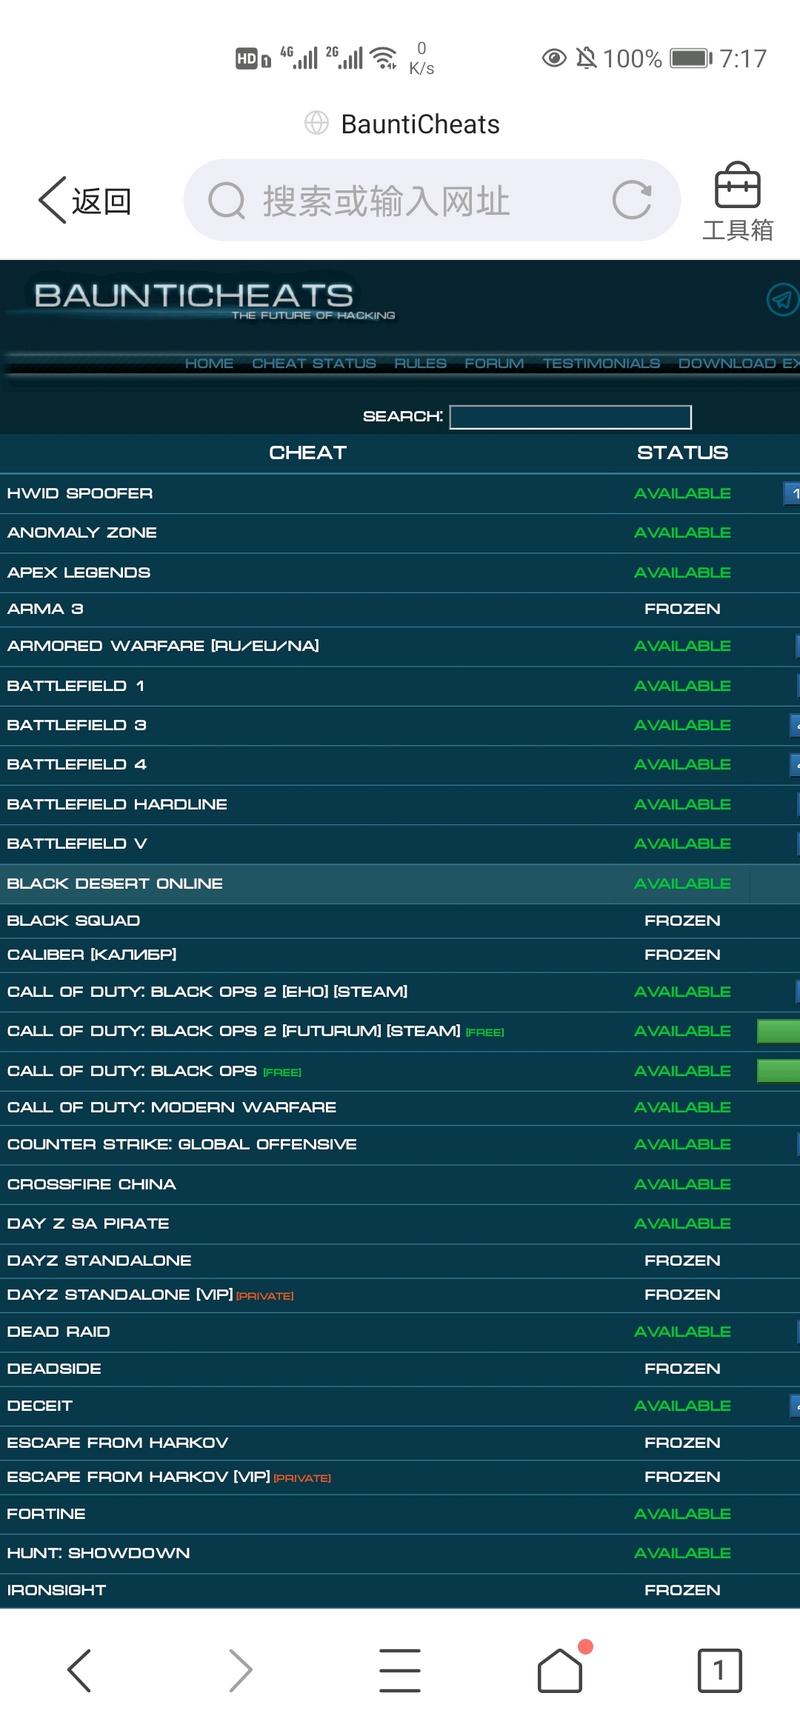Select the BATTLEFIELD 1 row
The width and height of the screenshot is (800, 1733).
point(400,686)
